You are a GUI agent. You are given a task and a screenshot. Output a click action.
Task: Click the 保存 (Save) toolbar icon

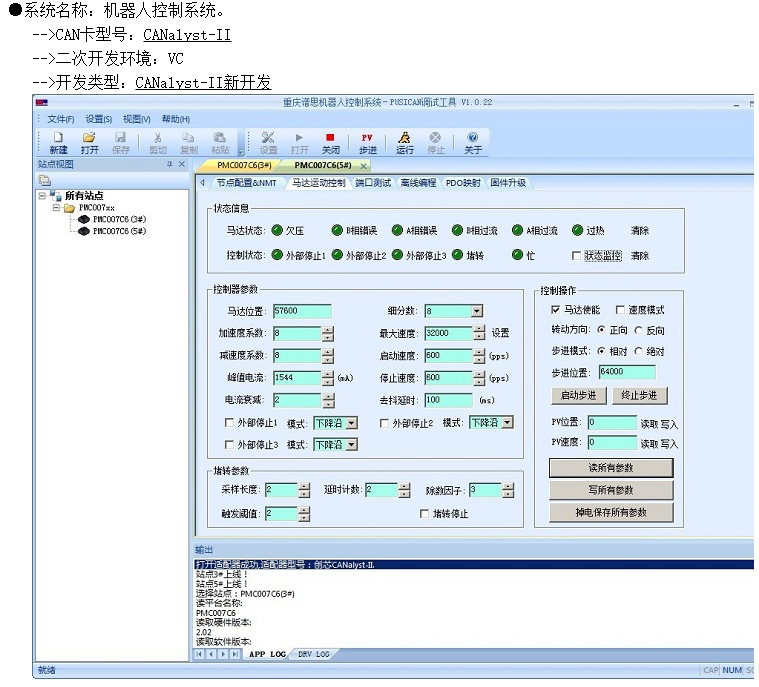coord(121,143)
